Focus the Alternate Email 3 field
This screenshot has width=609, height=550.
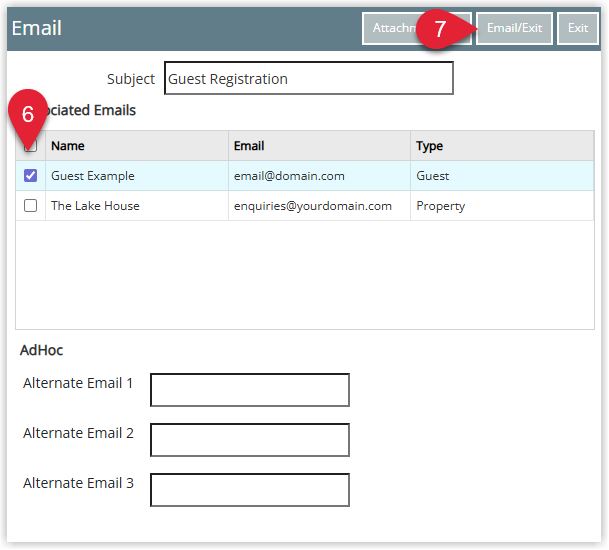point(250,490)
